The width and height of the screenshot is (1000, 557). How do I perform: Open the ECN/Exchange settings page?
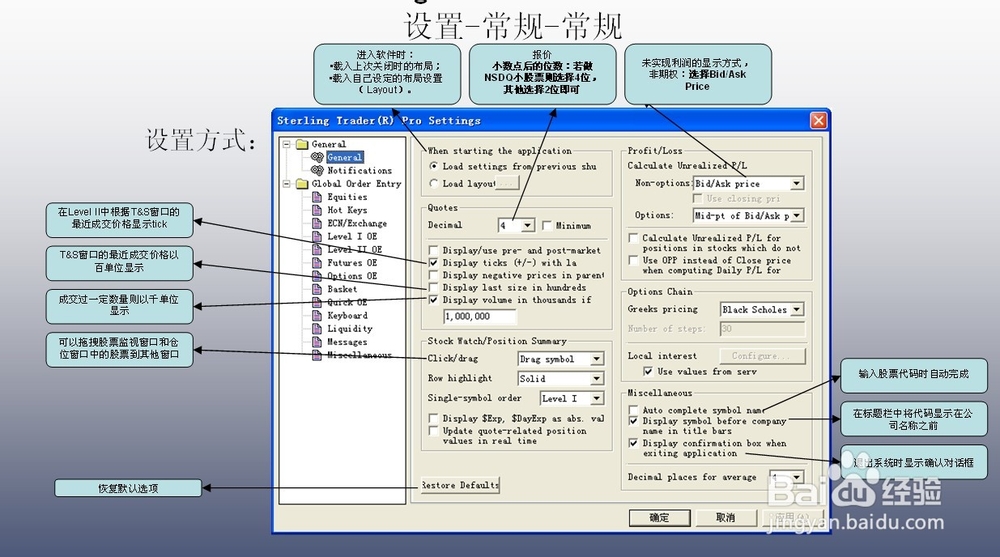tap(357, 223)
